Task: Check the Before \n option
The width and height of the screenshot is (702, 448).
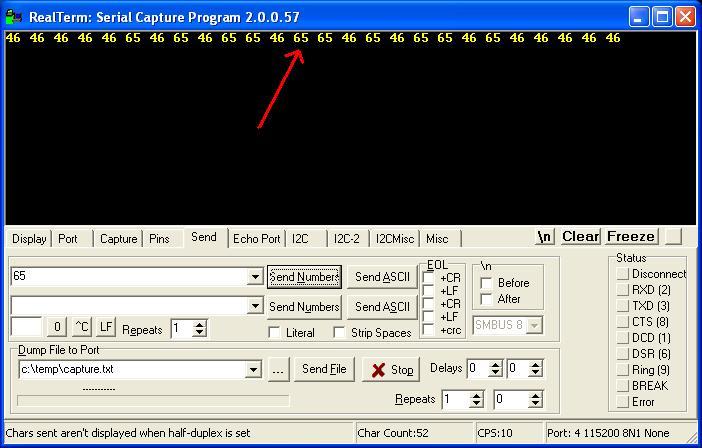Action: [x=486, y=283]
